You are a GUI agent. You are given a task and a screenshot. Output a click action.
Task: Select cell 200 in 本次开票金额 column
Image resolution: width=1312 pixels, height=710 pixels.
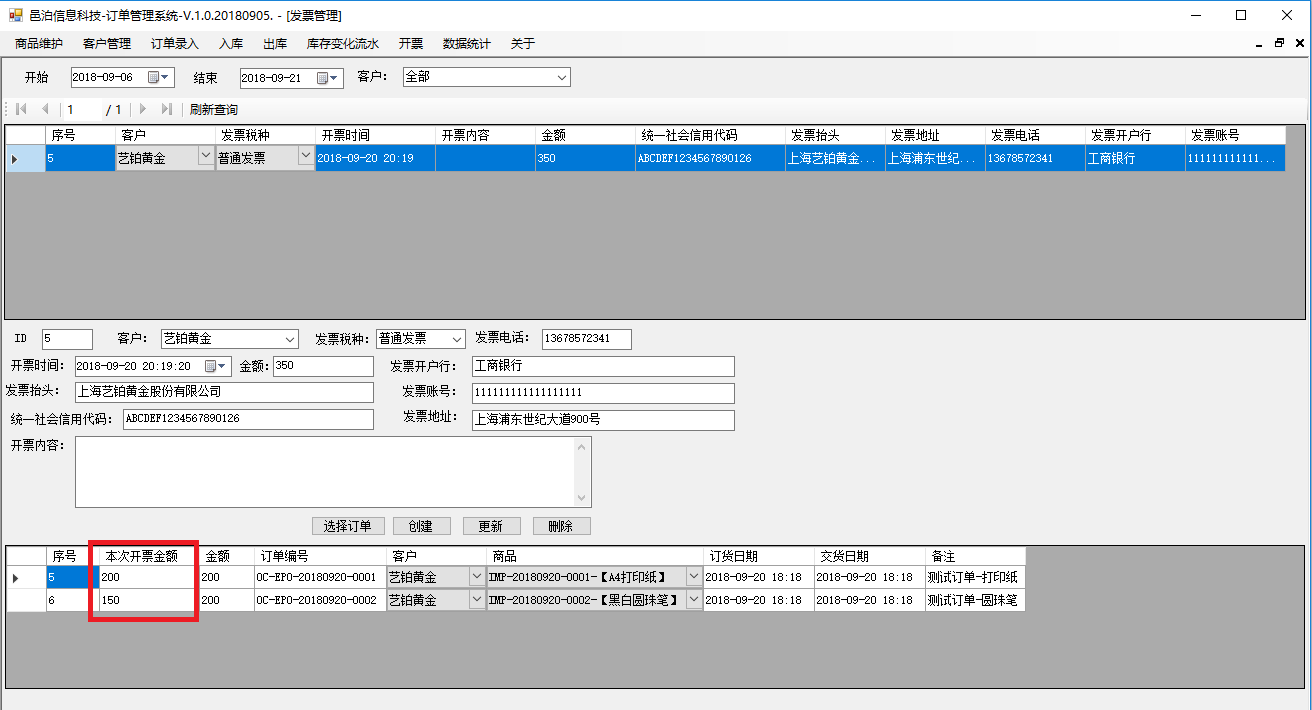(148, 577)
